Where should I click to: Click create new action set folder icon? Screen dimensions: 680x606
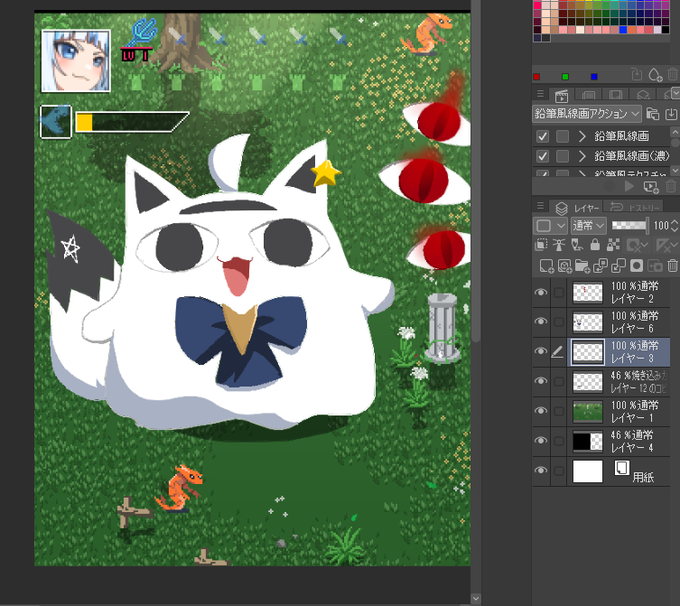click(x=652, y=114)
